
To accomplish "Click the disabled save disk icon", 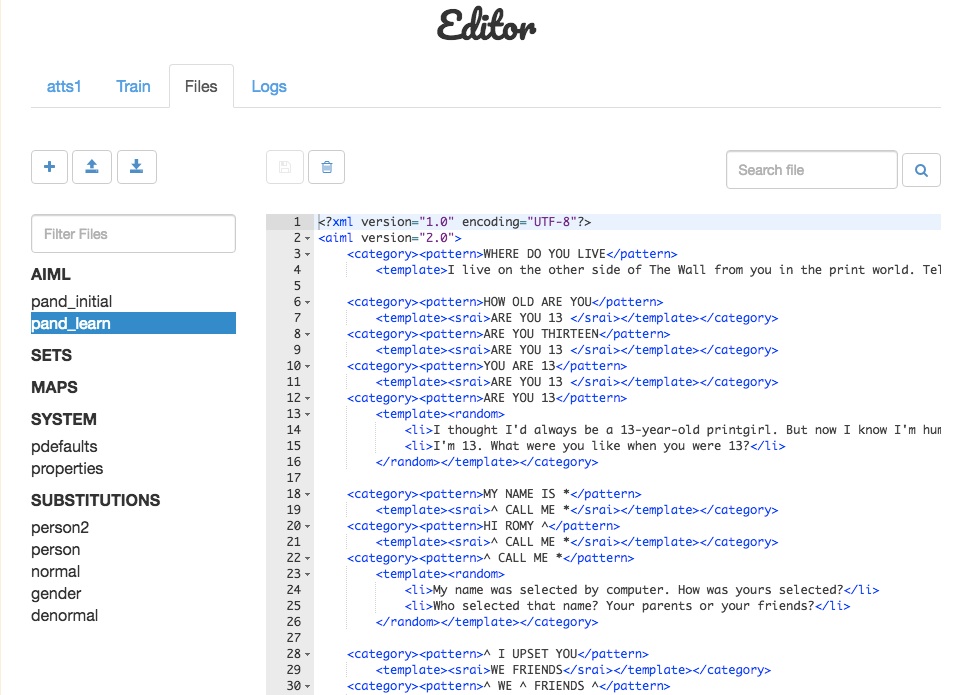I will click(x=285, y=167).
